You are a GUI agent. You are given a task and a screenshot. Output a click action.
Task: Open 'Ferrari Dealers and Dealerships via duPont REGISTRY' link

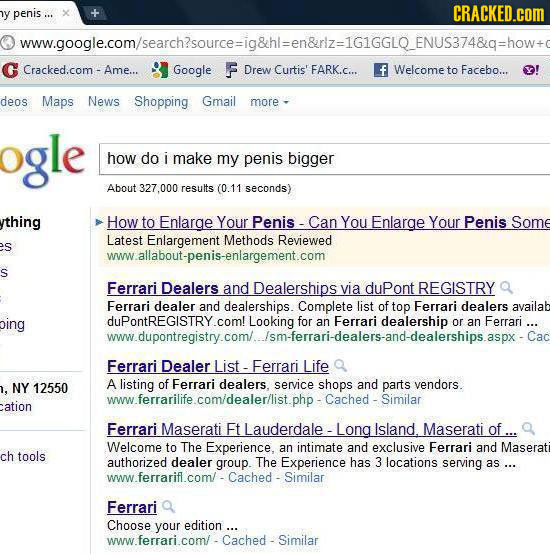tap(301, 288)
